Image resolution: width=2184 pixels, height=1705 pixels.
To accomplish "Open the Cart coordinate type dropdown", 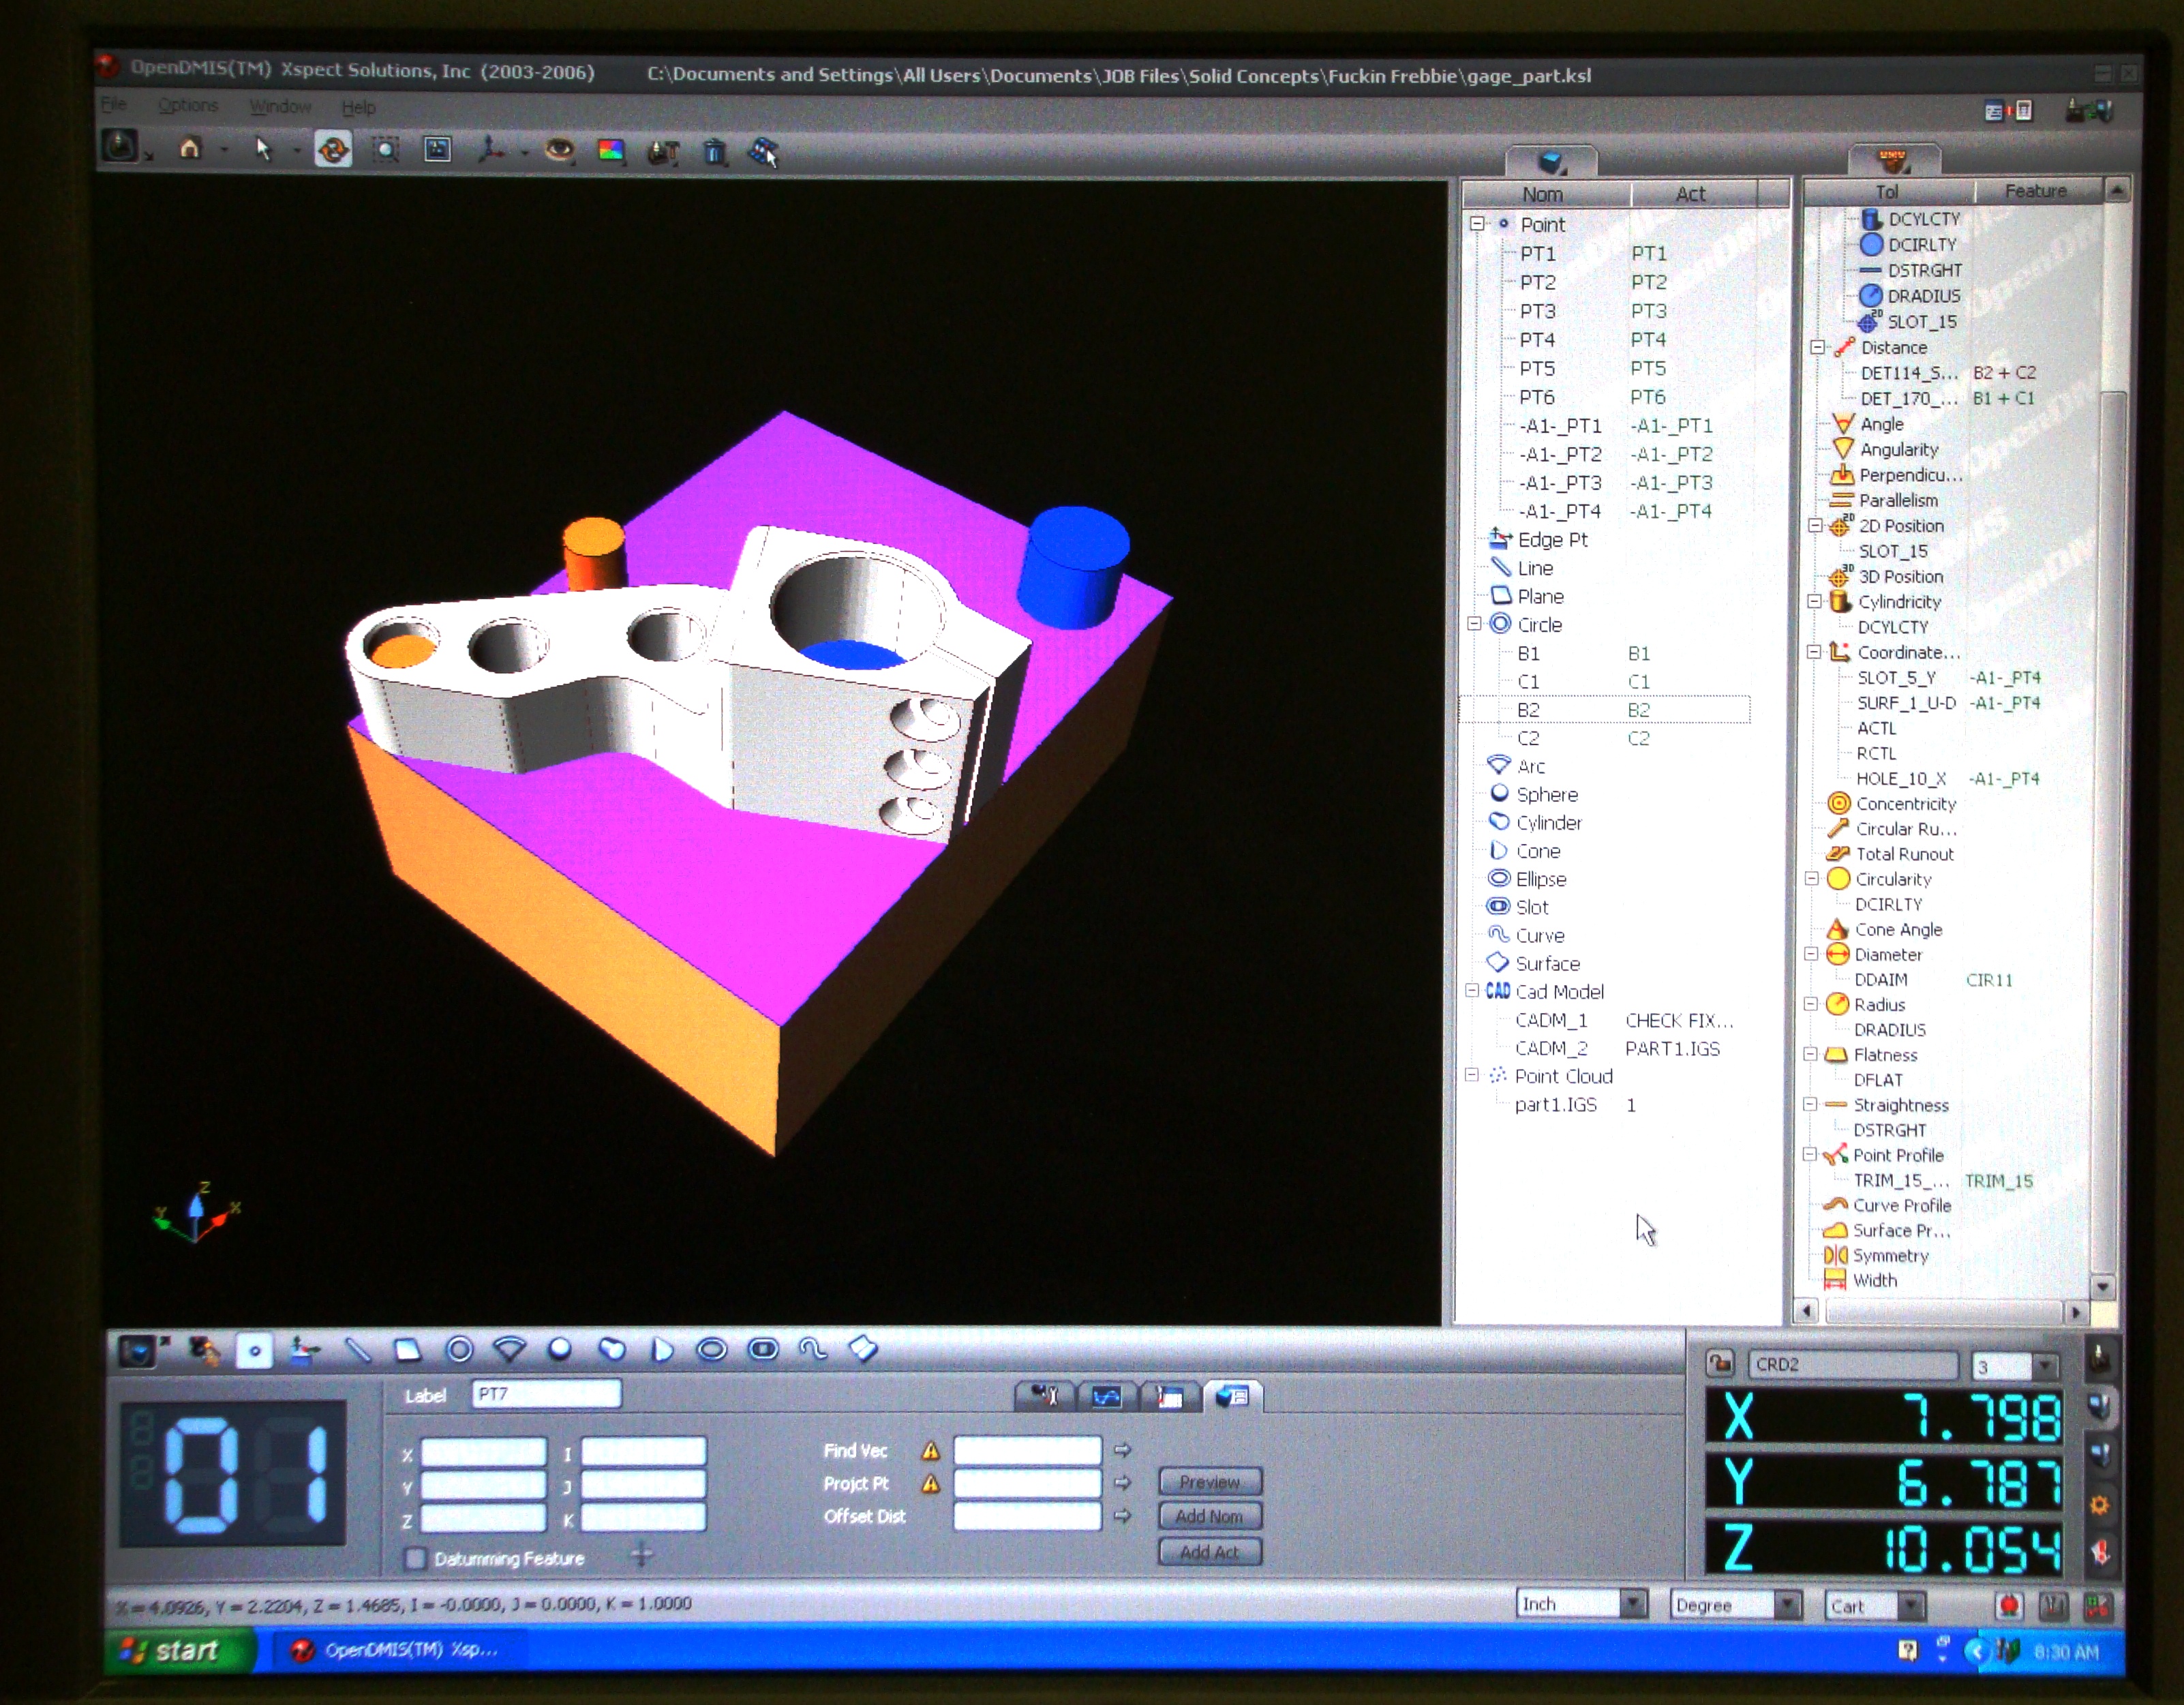I will pyautogui.click(x=1910, y=1606).
